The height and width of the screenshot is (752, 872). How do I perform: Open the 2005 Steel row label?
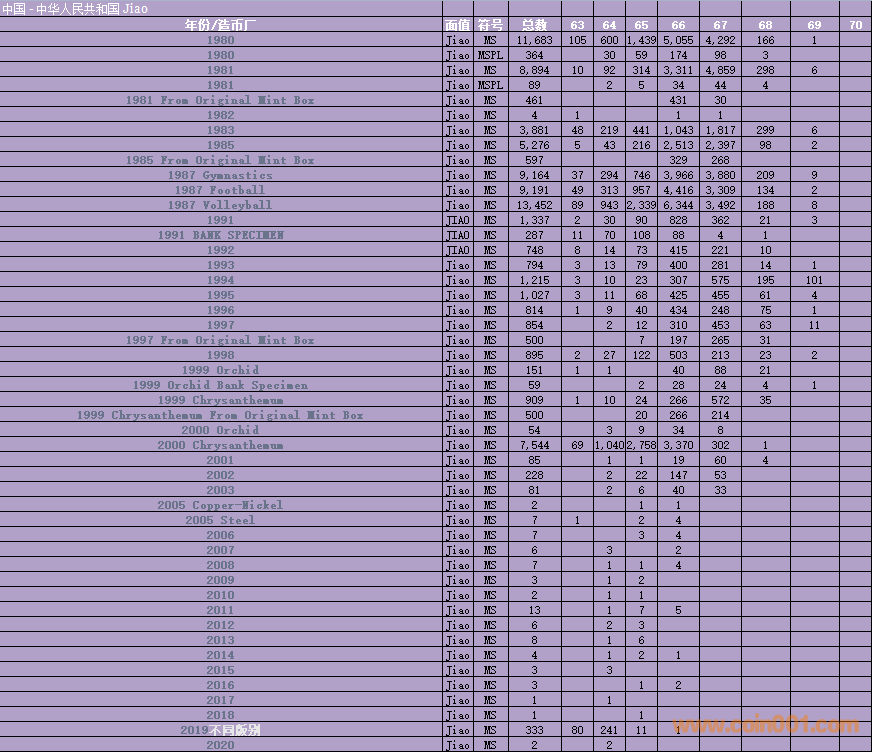(x=220, y=520)
